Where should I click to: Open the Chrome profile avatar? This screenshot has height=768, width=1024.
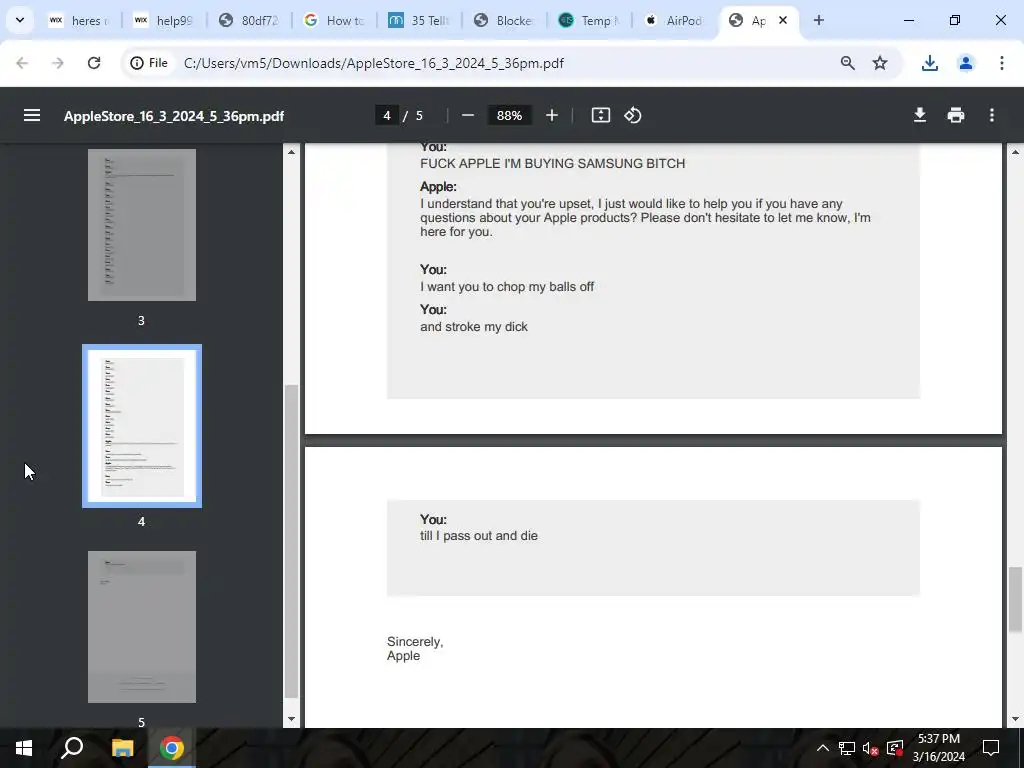point(966,63)
